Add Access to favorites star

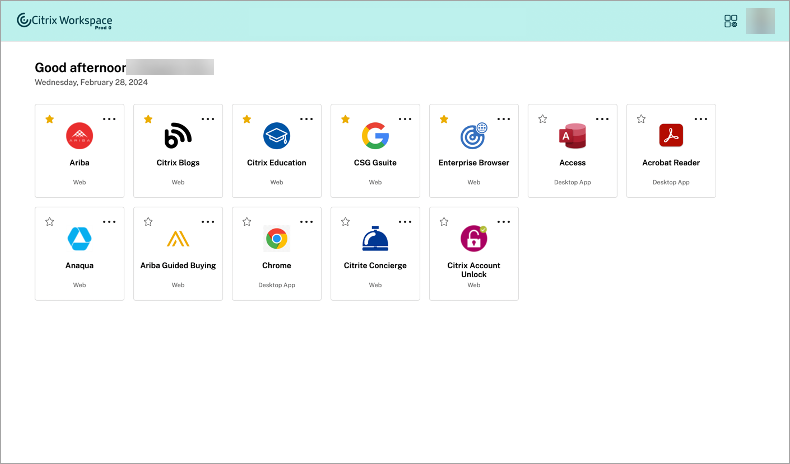pyautogui.click(x=543, y=119)
